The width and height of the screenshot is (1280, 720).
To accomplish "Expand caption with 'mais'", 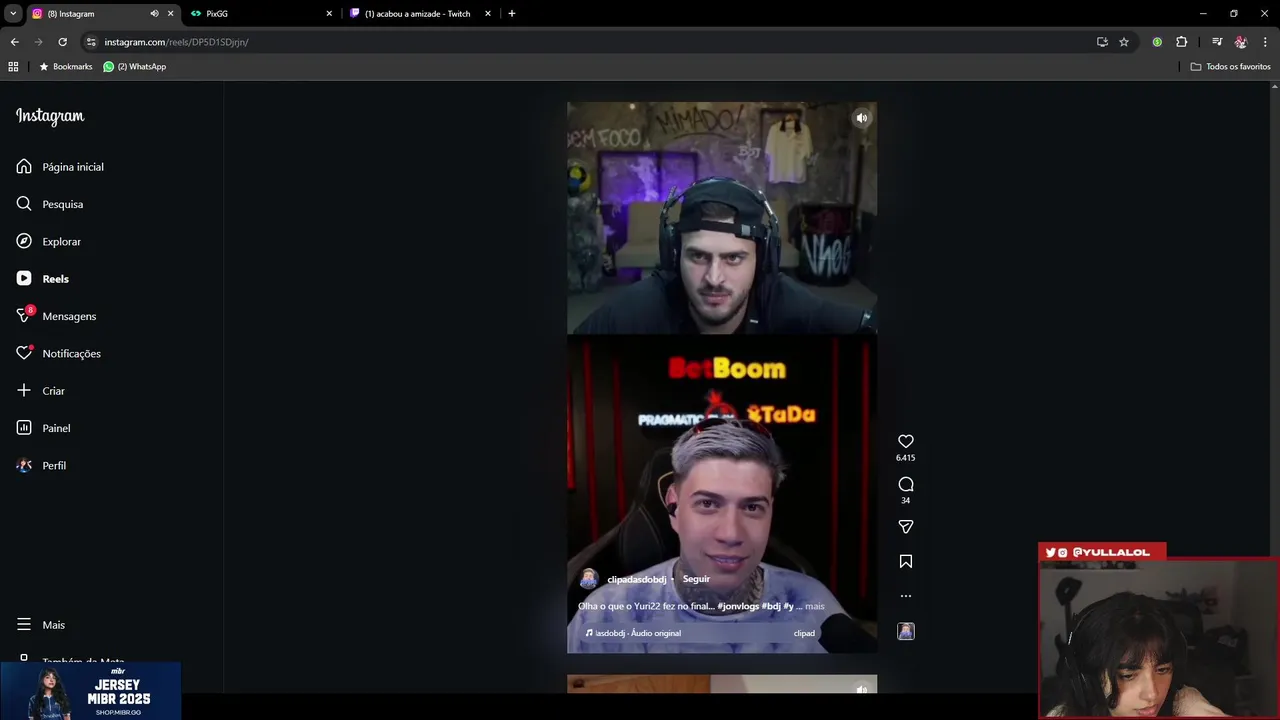I will [x=815, y=606].
